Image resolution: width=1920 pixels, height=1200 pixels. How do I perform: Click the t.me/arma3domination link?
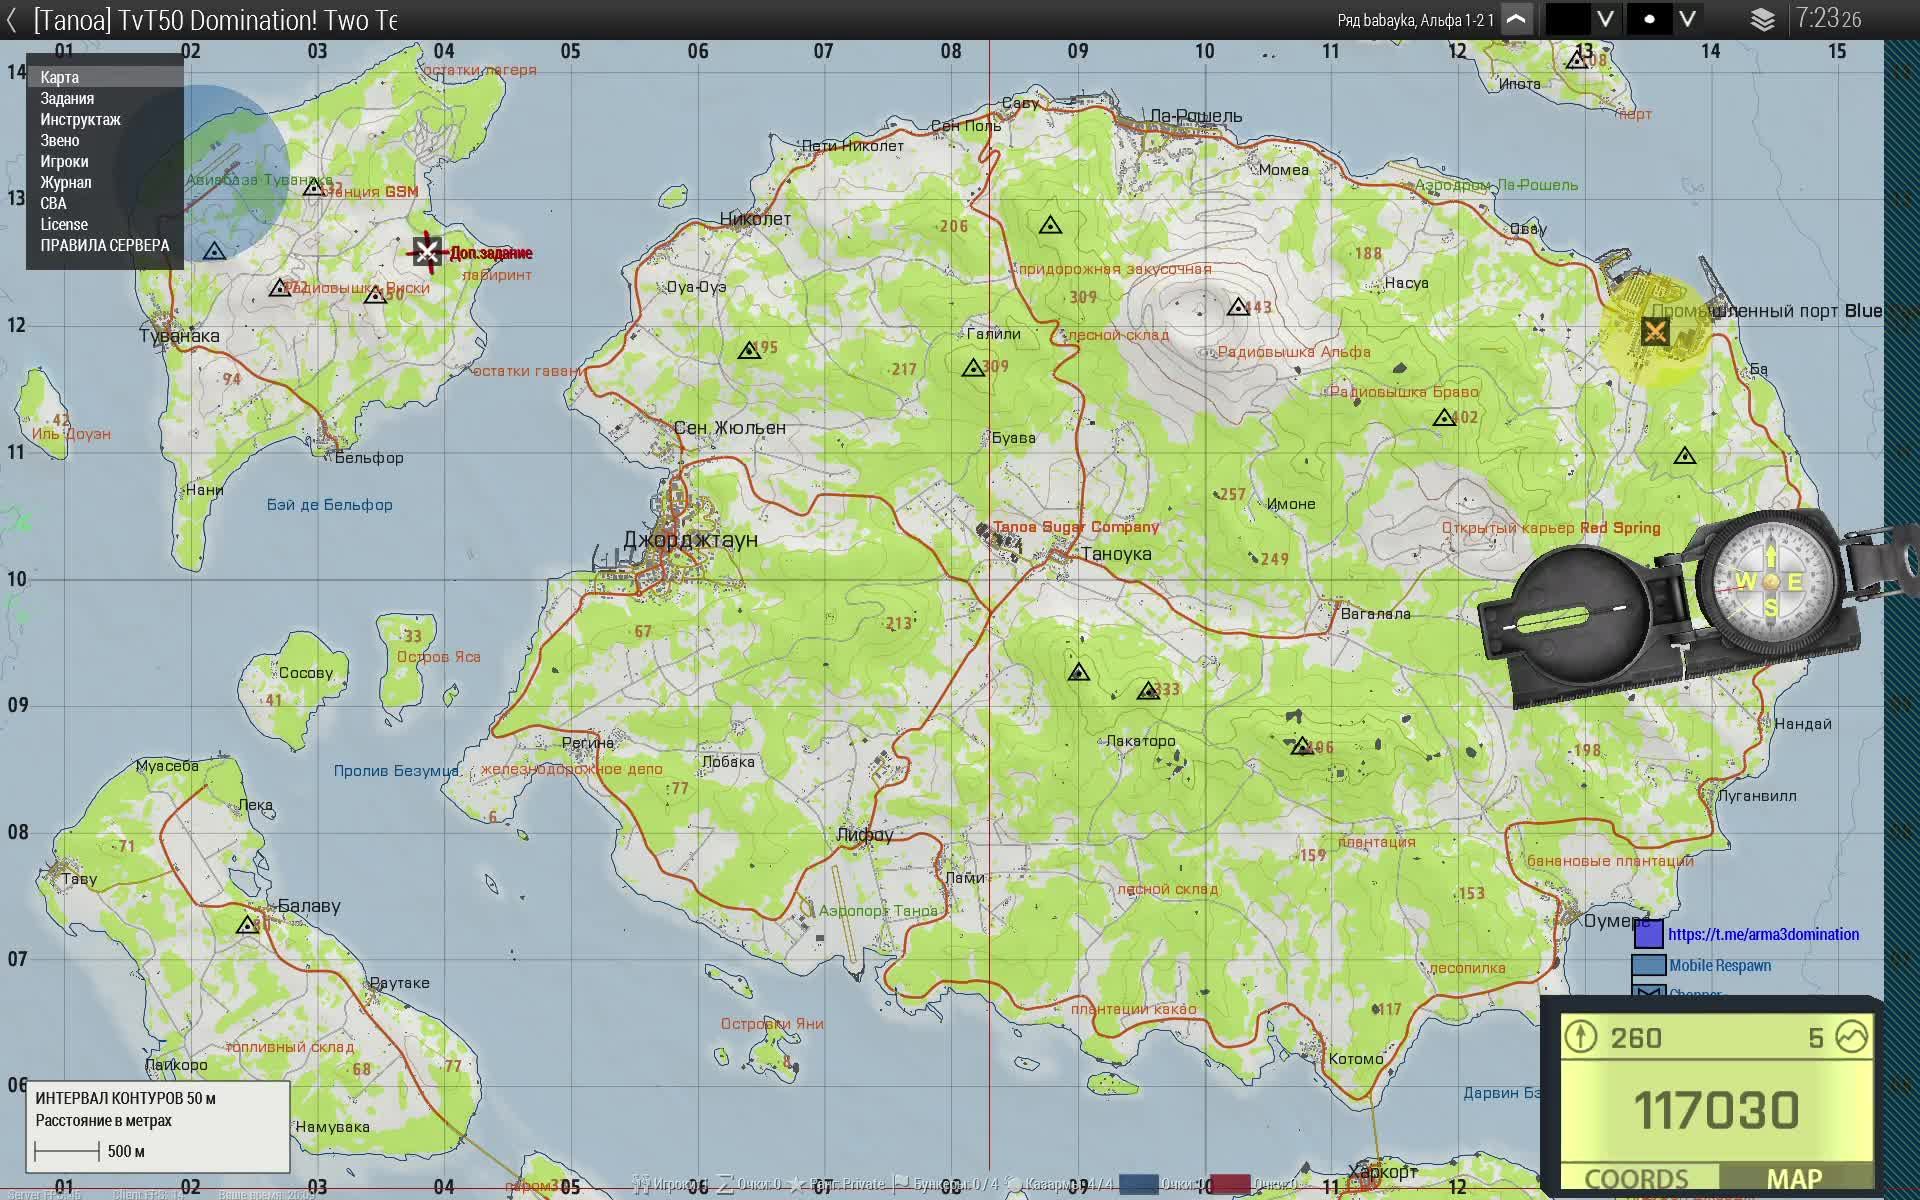(x=1763, y=934)
